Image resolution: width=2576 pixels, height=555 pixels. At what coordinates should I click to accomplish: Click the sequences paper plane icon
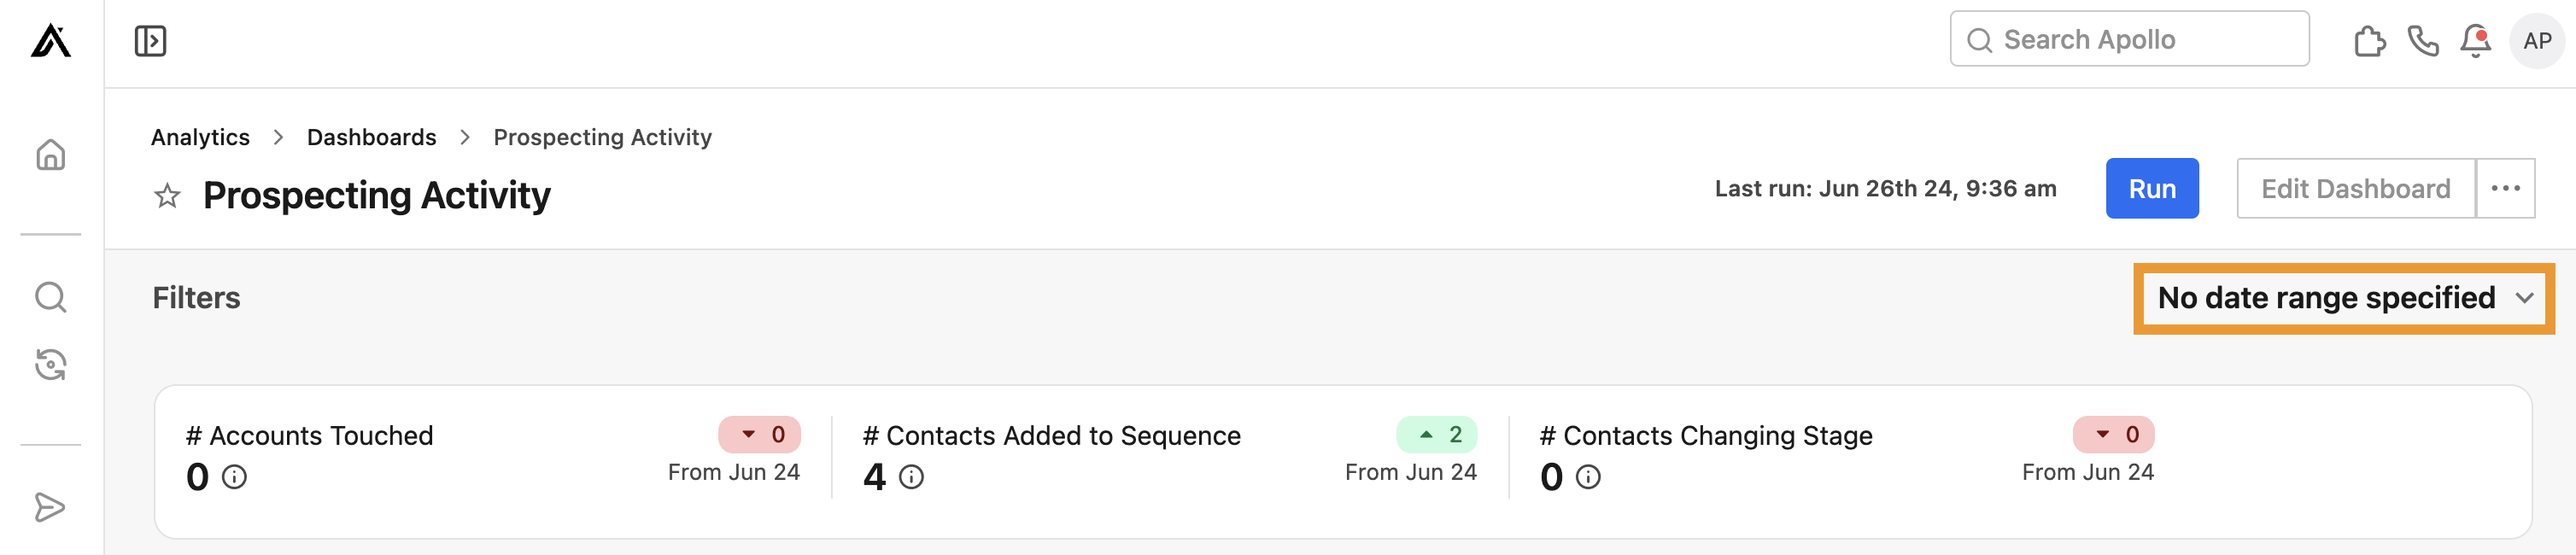point(52,509)
